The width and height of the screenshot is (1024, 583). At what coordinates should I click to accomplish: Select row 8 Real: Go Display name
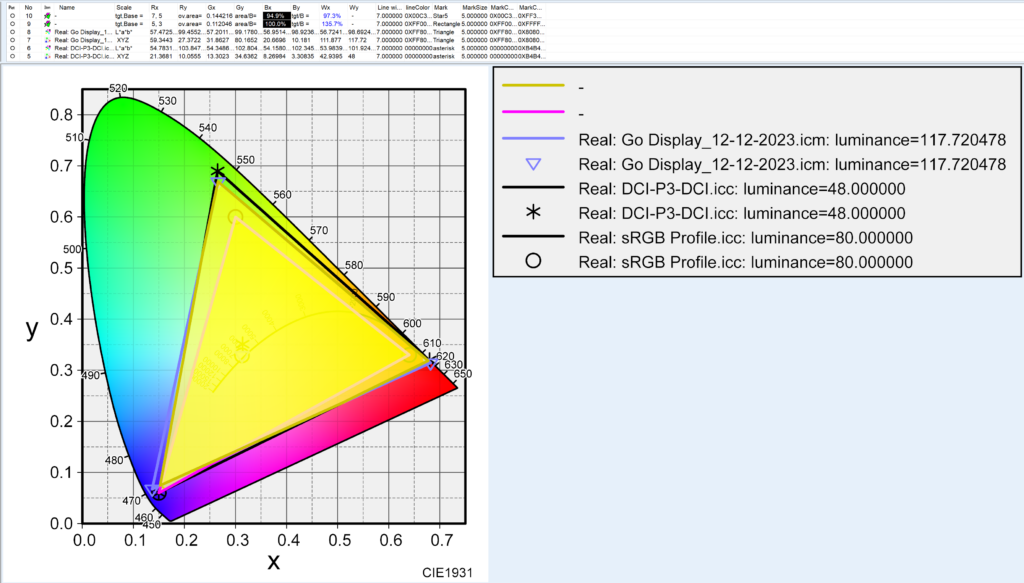[x=84, y=32]
